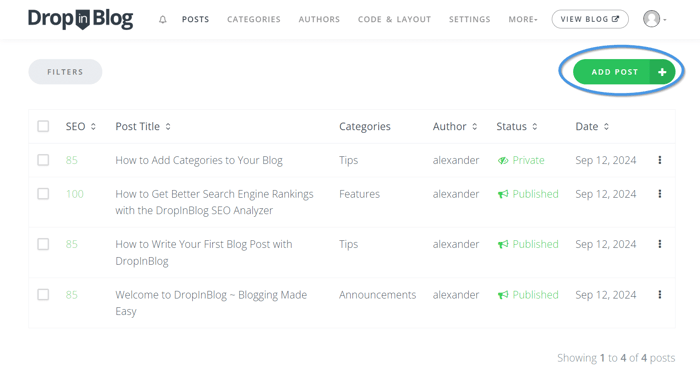The image size is (700, 370).
Task: Check the 'Welcome to DropInBlog' row
Action: (43, 295)
